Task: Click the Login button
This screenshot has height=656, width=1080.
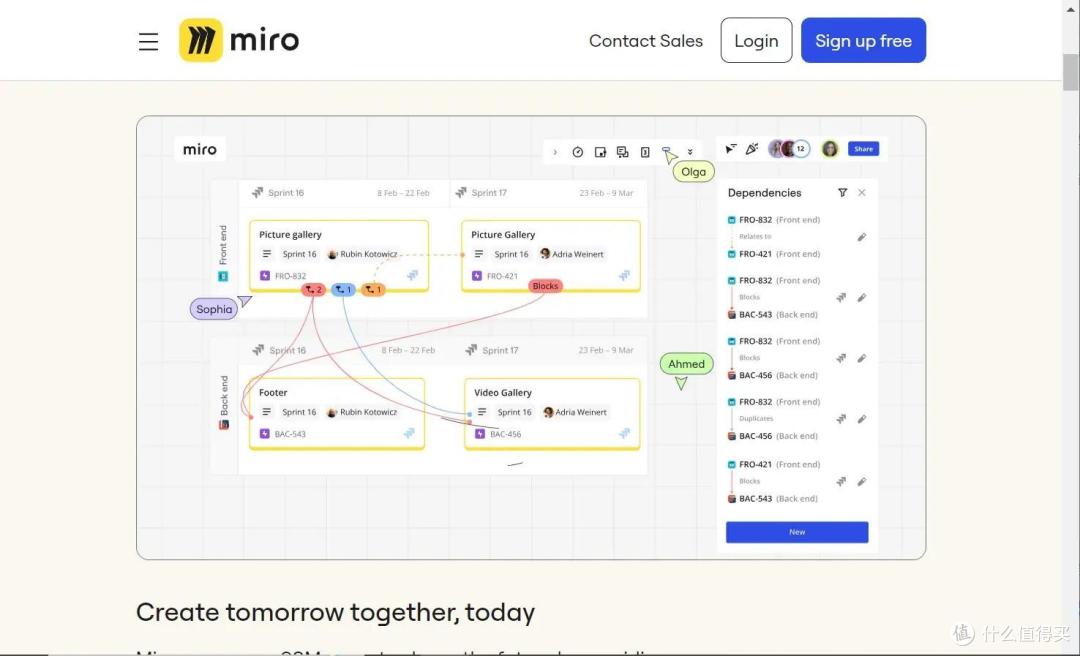Action: [x=756, y=41]
